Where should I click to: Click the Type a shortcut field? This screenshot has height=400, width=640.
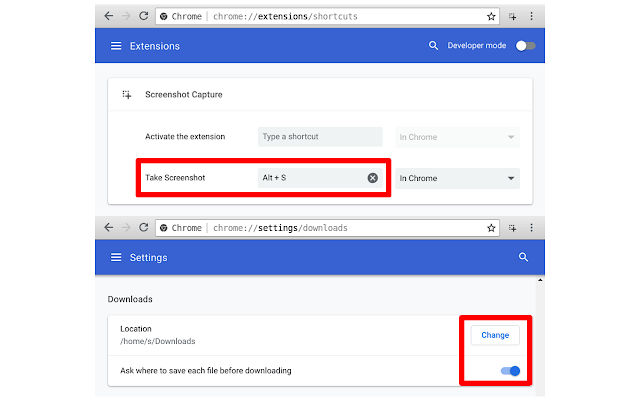[319, 137]
